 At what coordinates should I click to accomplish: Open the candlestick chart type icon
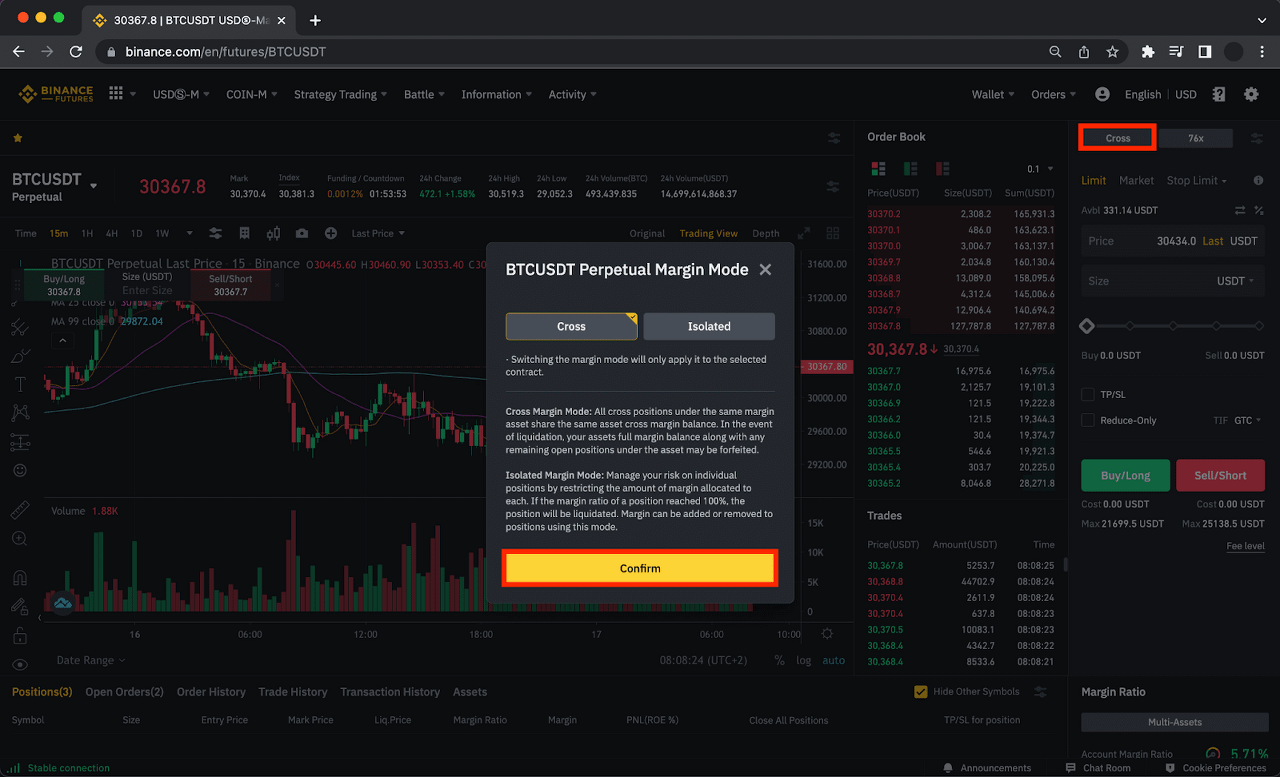coord(273,233)
